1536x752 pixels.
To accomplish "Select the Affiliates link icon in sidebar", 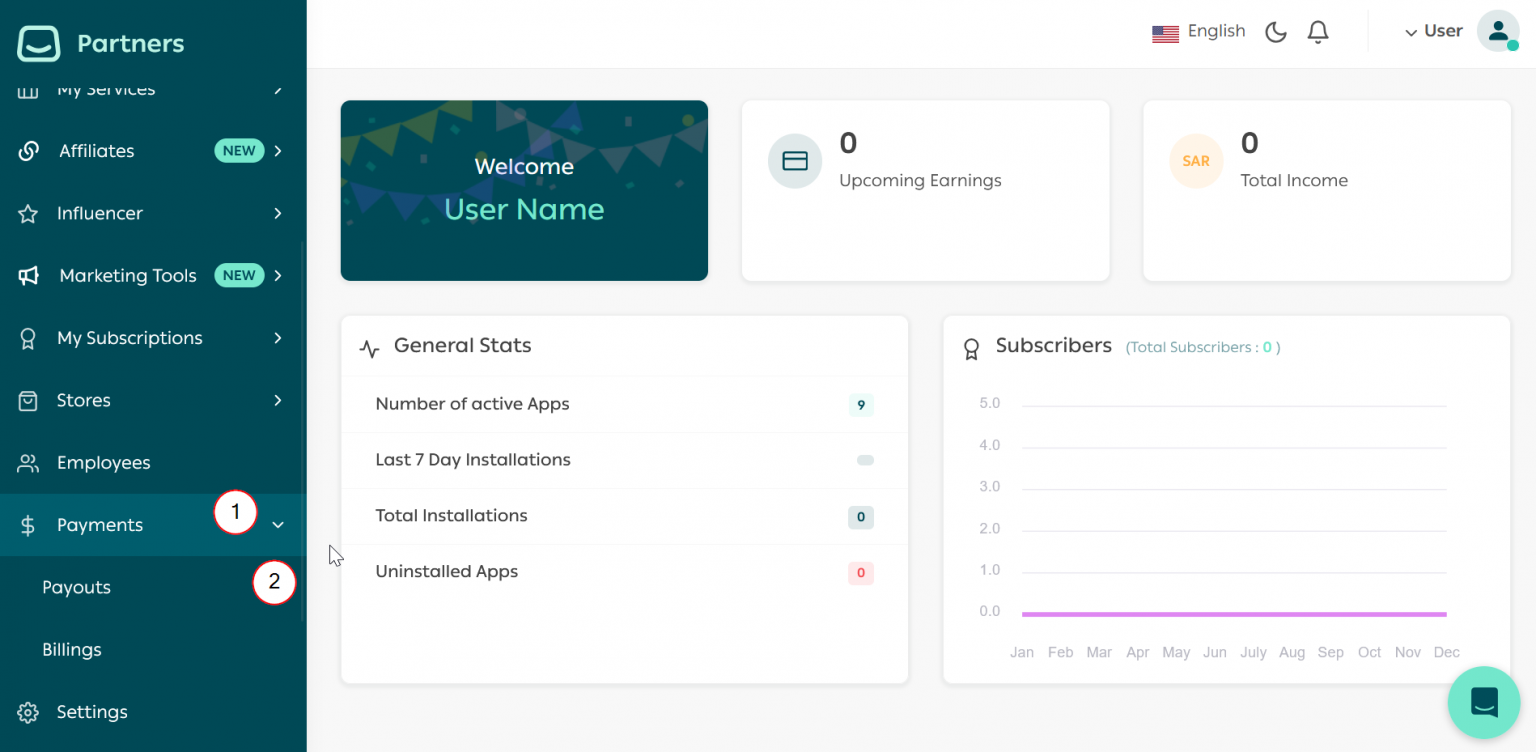I will coord(29,151).
